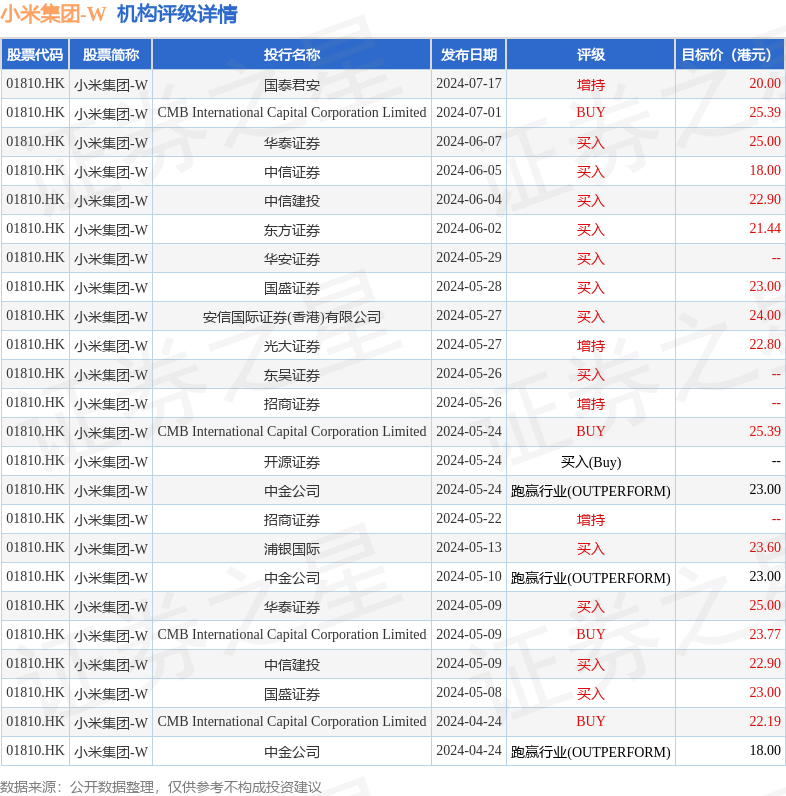Viewport: 786px width, 796px height.
Task: Select 国泰君安 in the bank column
Action: click(x=291, y=84)
